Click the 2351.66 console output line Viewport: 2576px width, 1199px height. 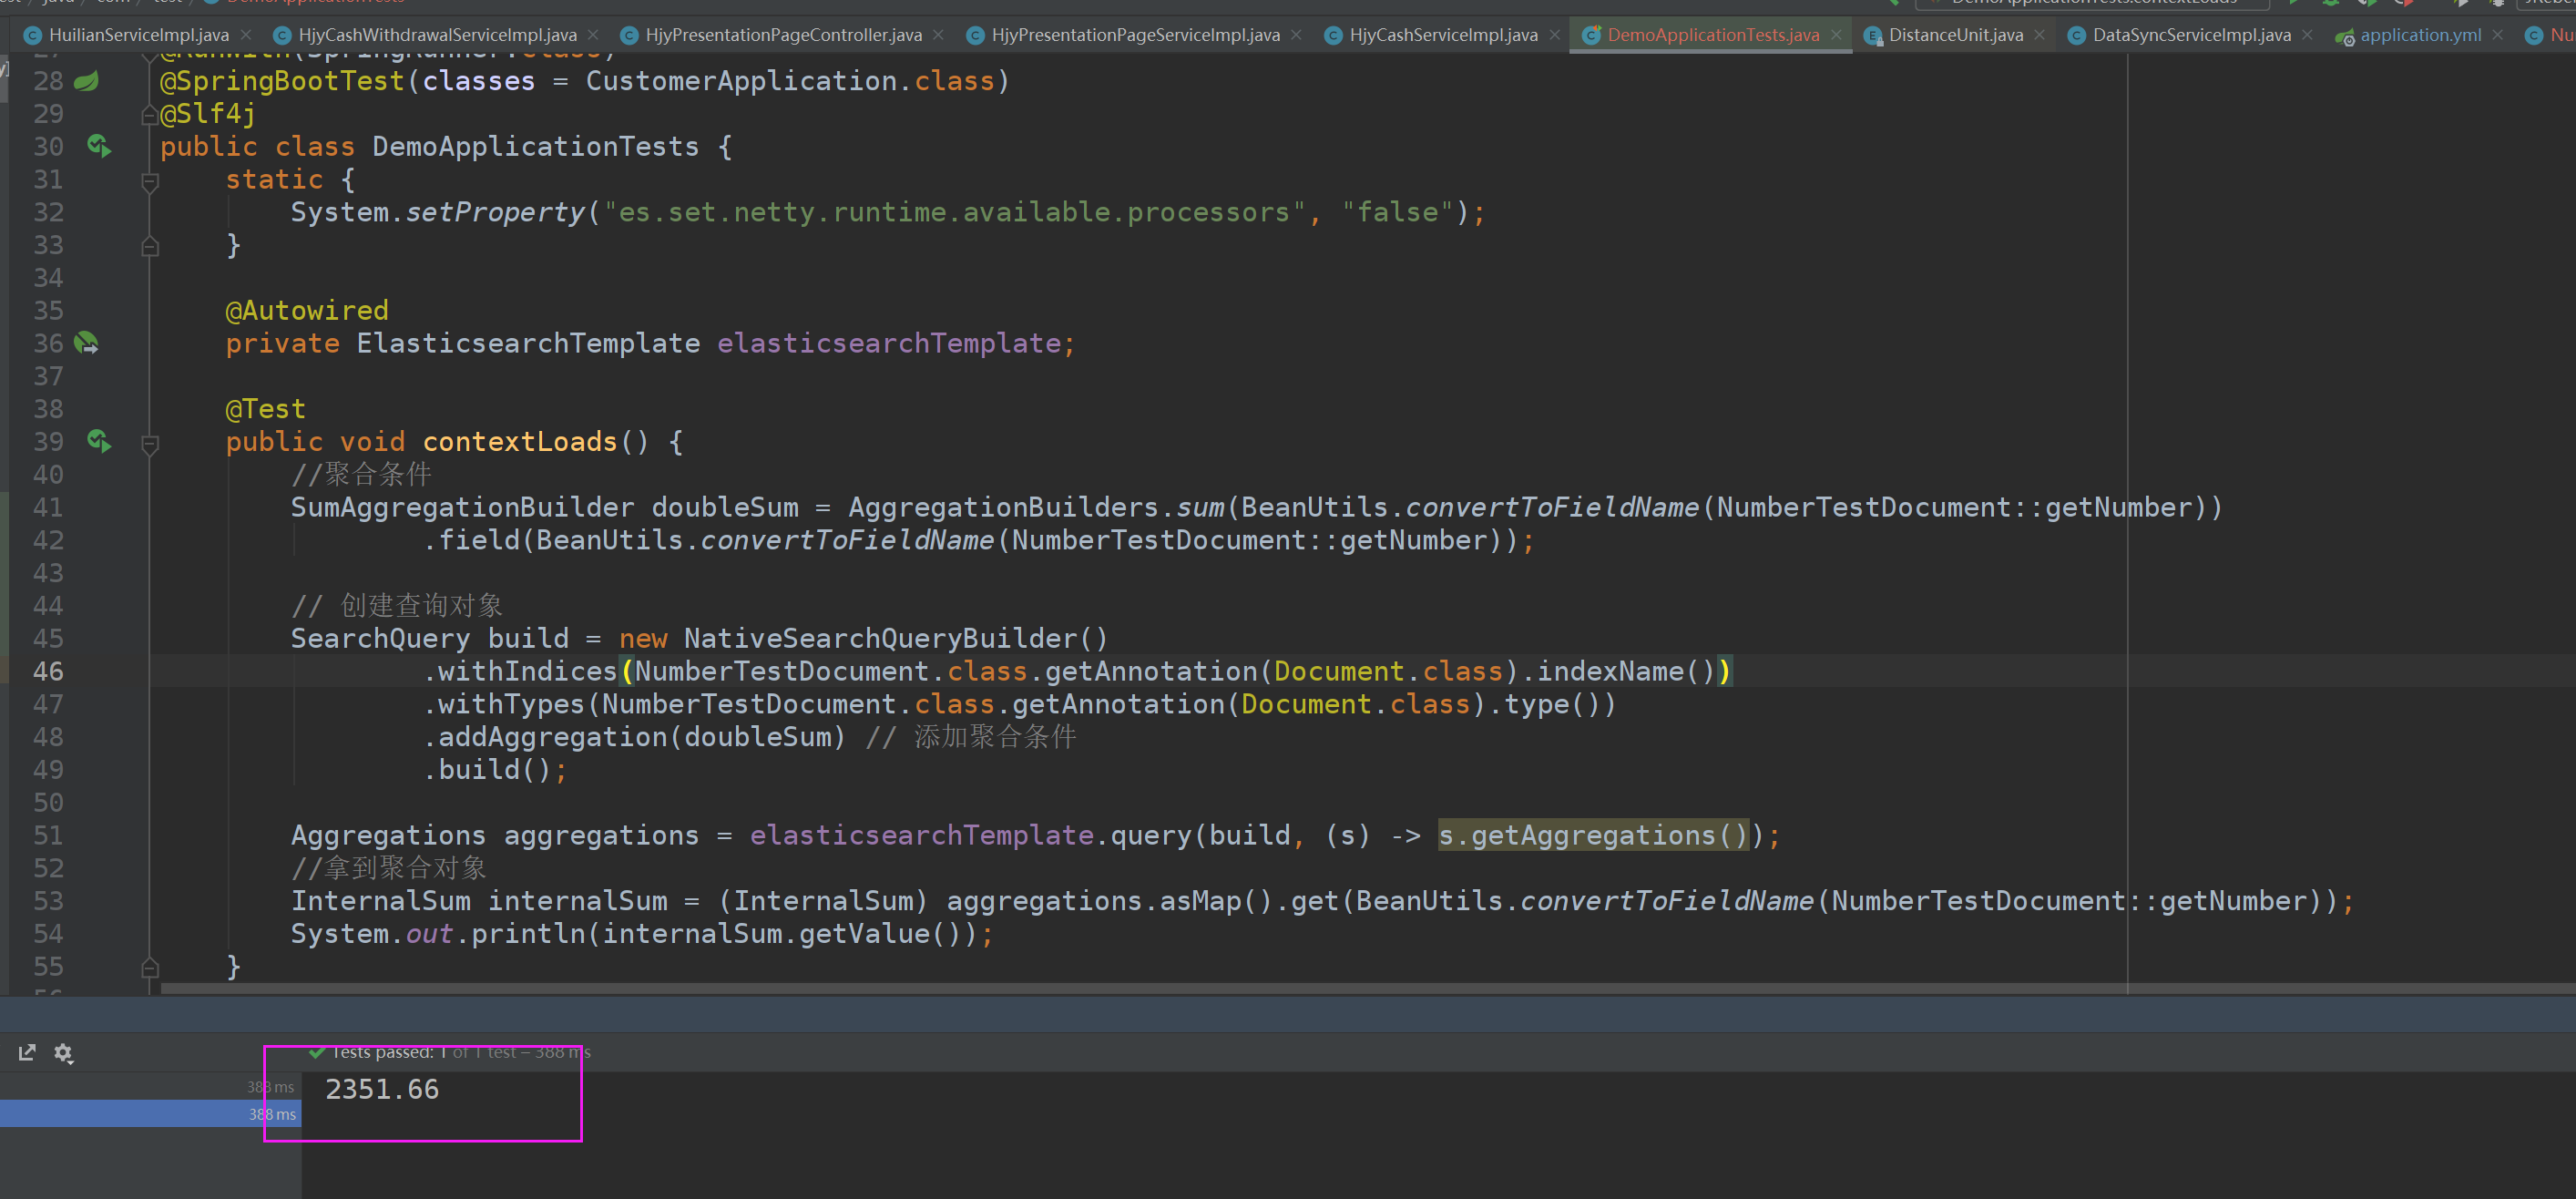tap(382, 1089)
